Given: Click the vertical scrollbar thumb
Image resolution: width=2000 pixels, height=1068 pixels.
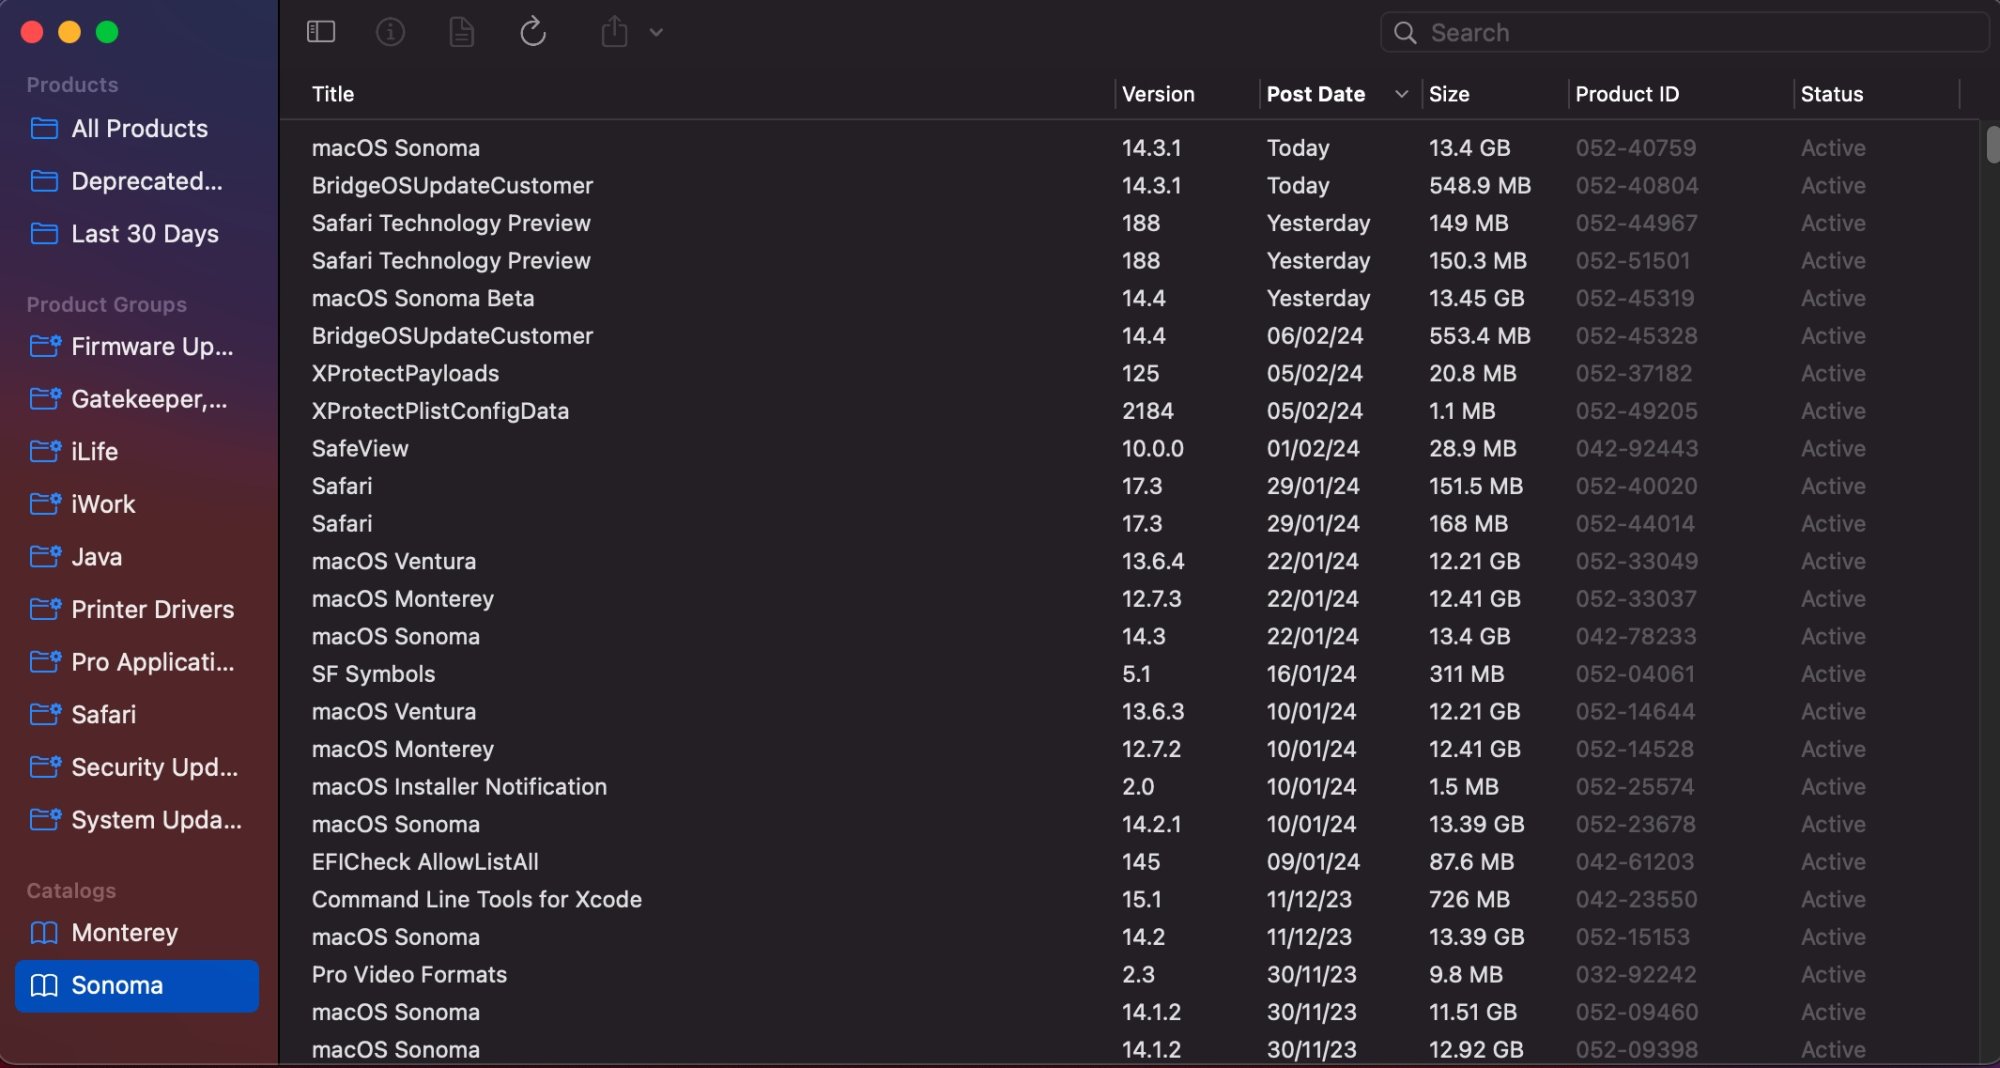Looking at the screenshot, I should pyautogui.click(x=1991, y=144).
